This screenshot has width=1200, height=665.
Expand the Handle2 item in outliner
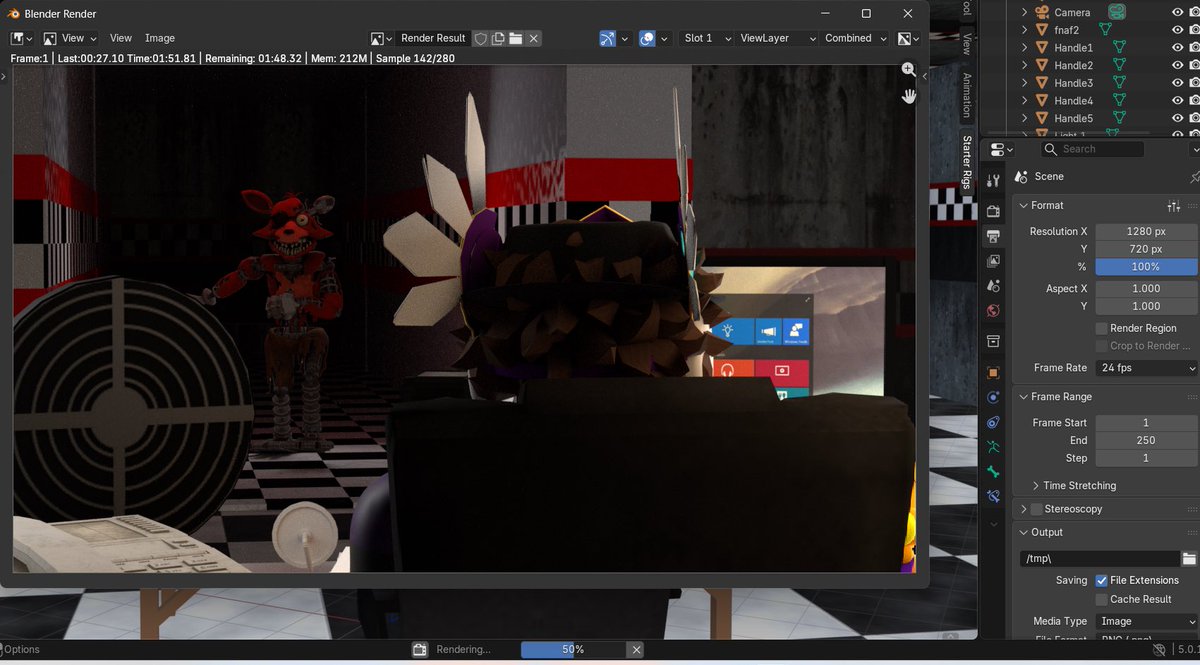tap(1025, 65)
